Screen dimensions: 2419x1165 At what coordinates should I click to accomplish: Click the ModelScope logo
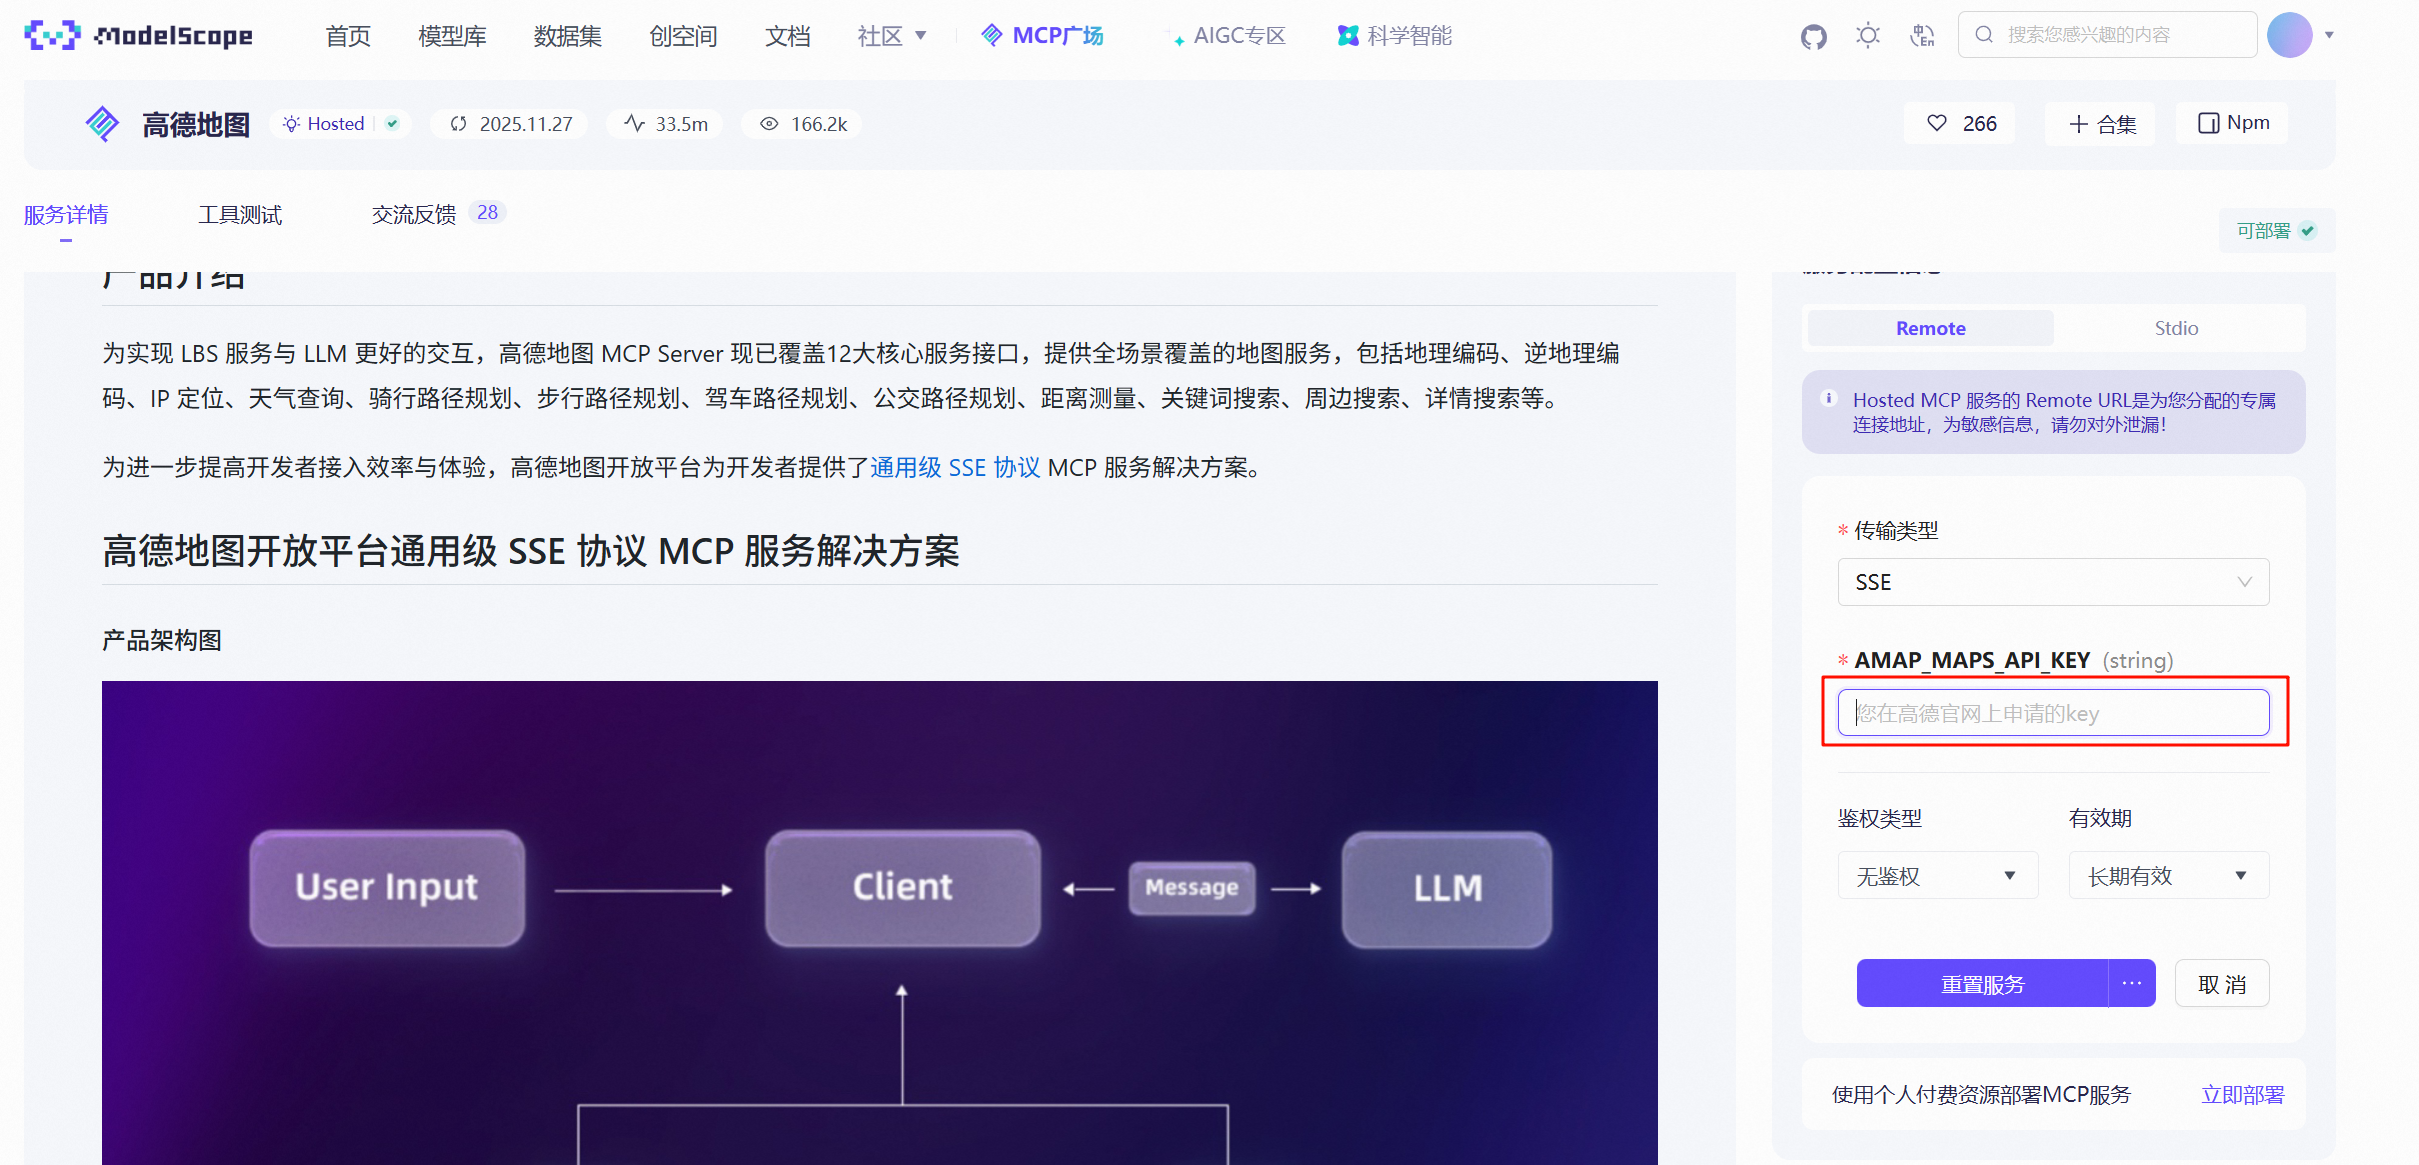[x=138, y=36]
